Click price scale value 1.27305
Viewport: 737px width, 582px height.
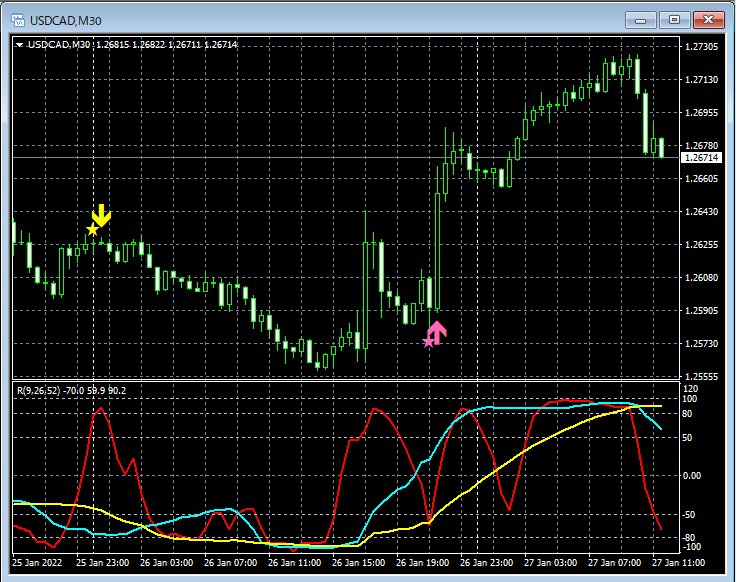[x=702, y=47]
